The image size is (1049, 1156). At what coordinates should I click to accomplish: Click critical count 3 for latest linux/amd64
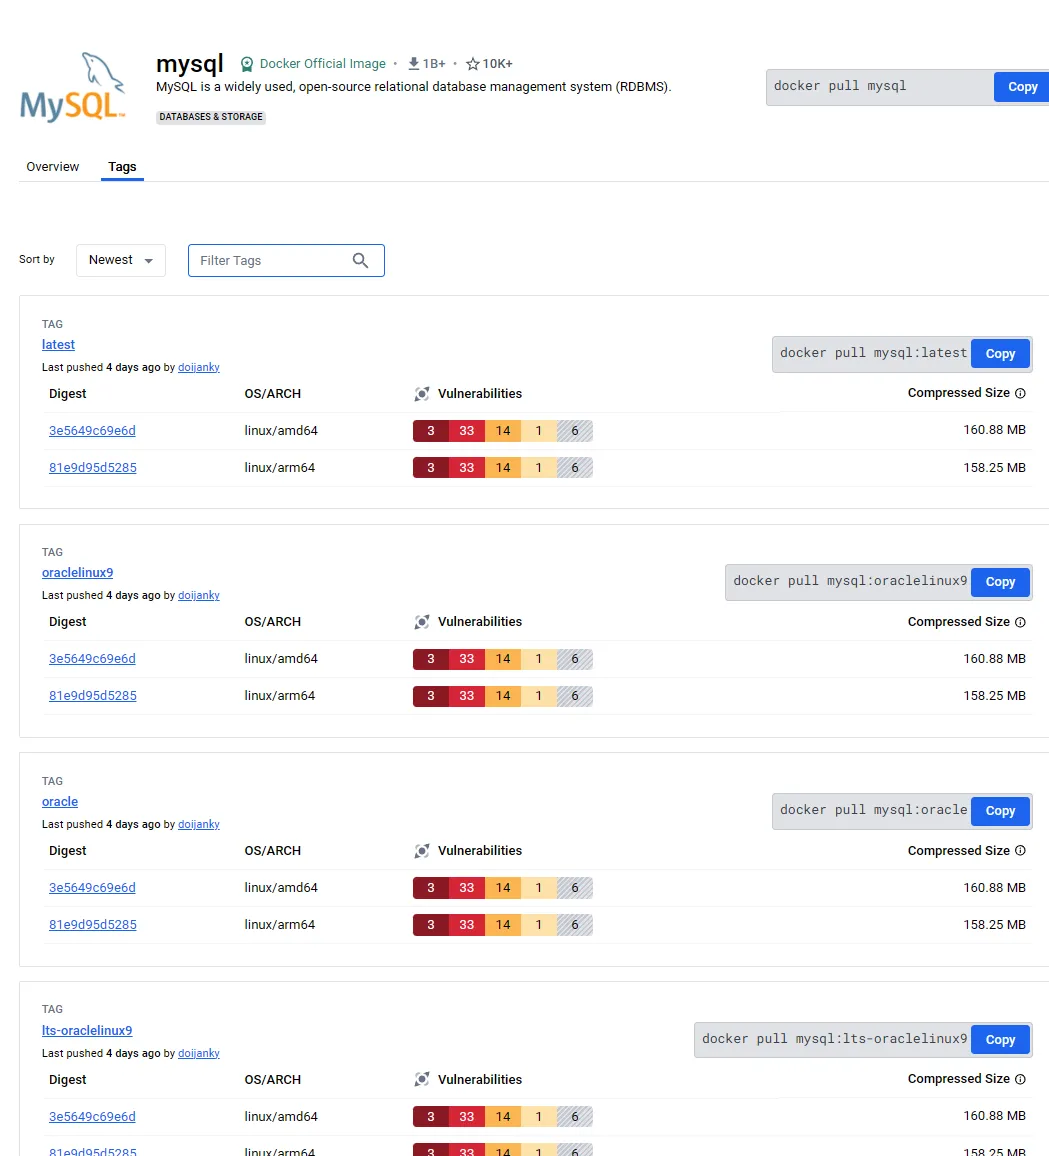click(431, 431)
